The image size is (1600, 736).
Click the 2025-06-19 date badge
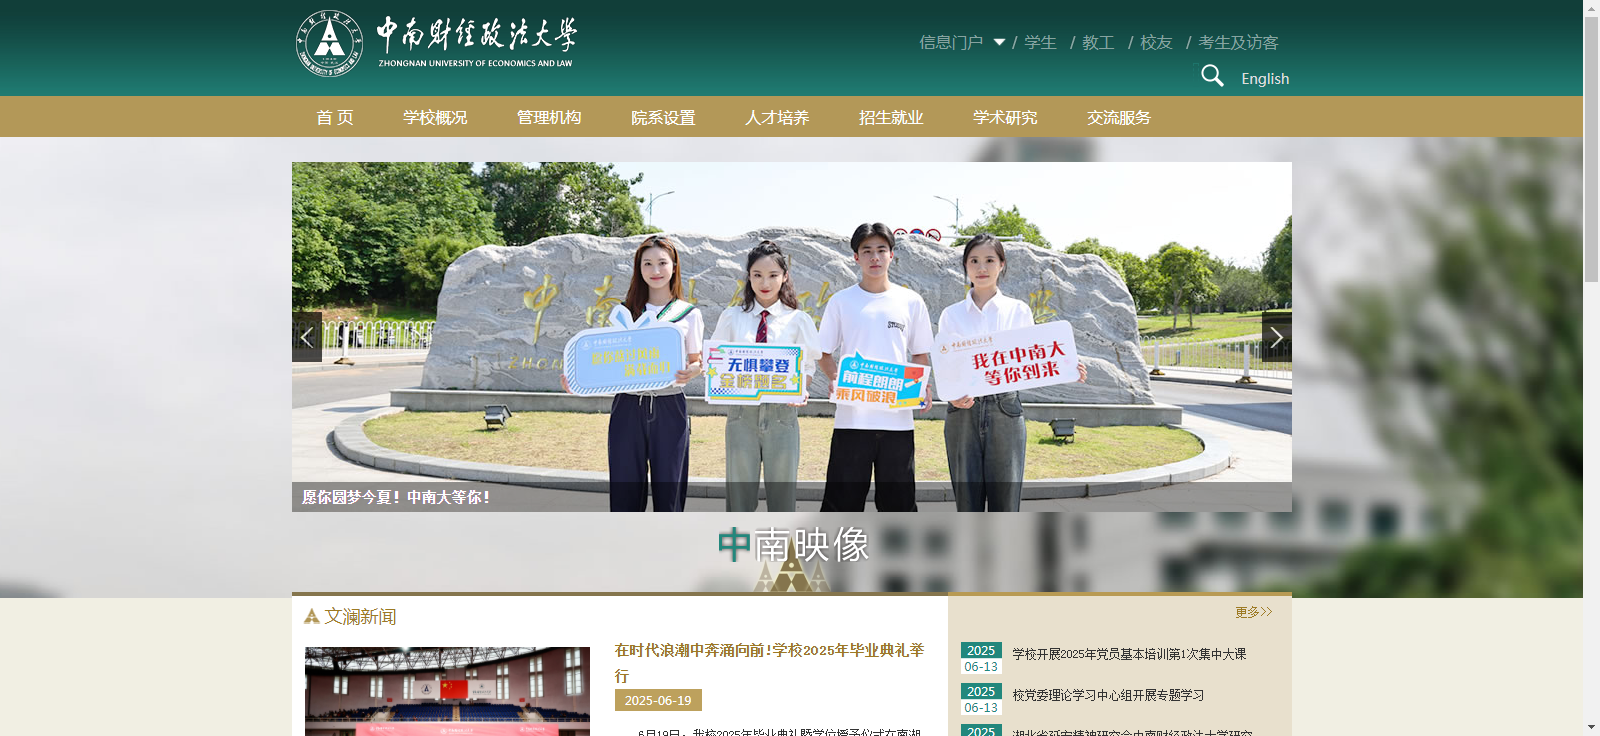tap(658, 700)
